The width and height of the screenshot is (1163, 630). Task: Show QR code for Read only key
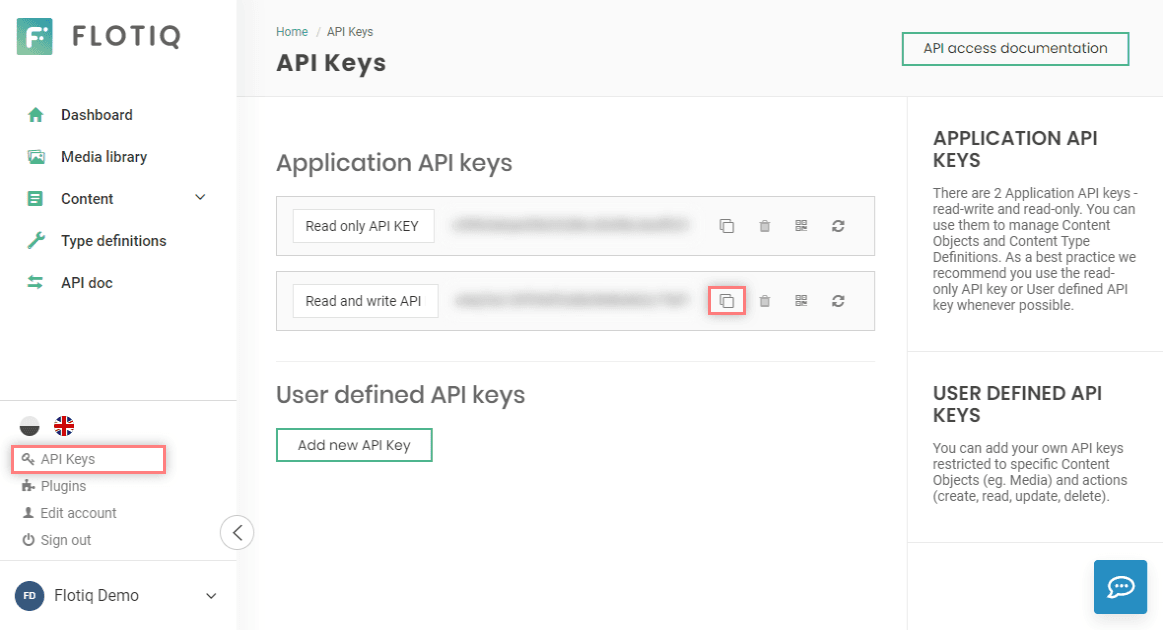pos(801,226)
